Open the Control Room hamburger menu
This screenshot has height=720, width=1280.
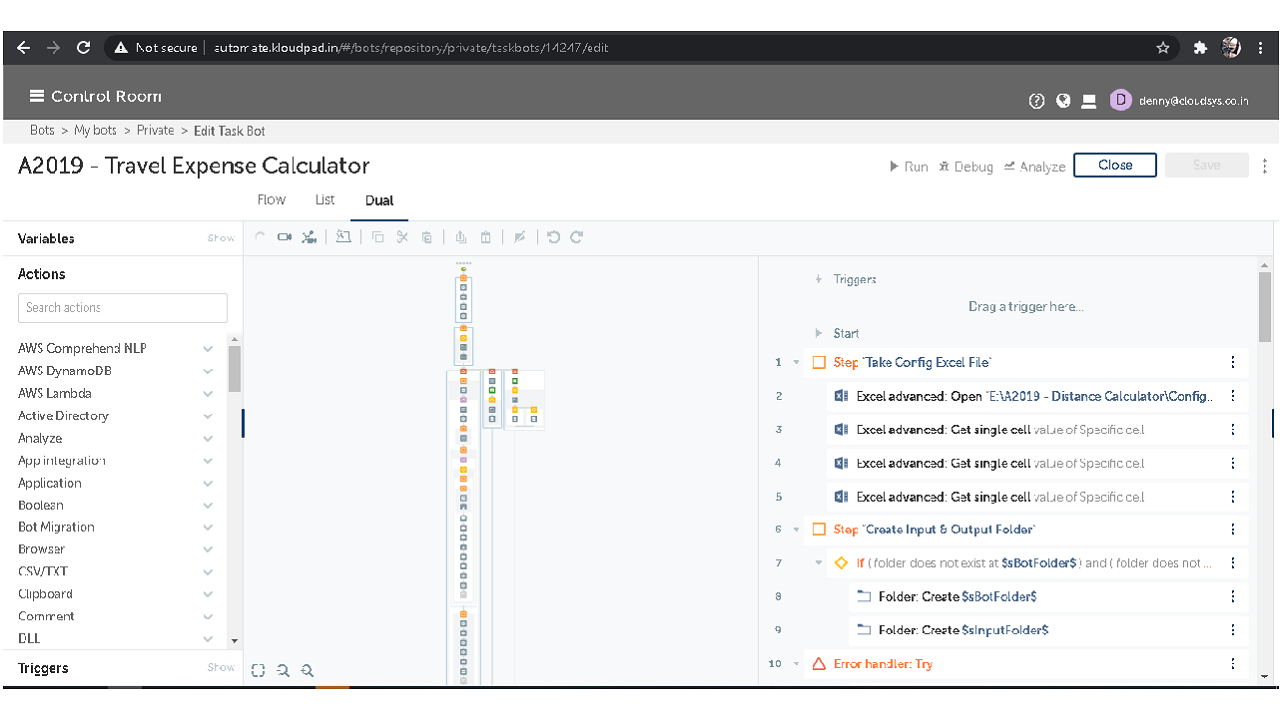37,96
